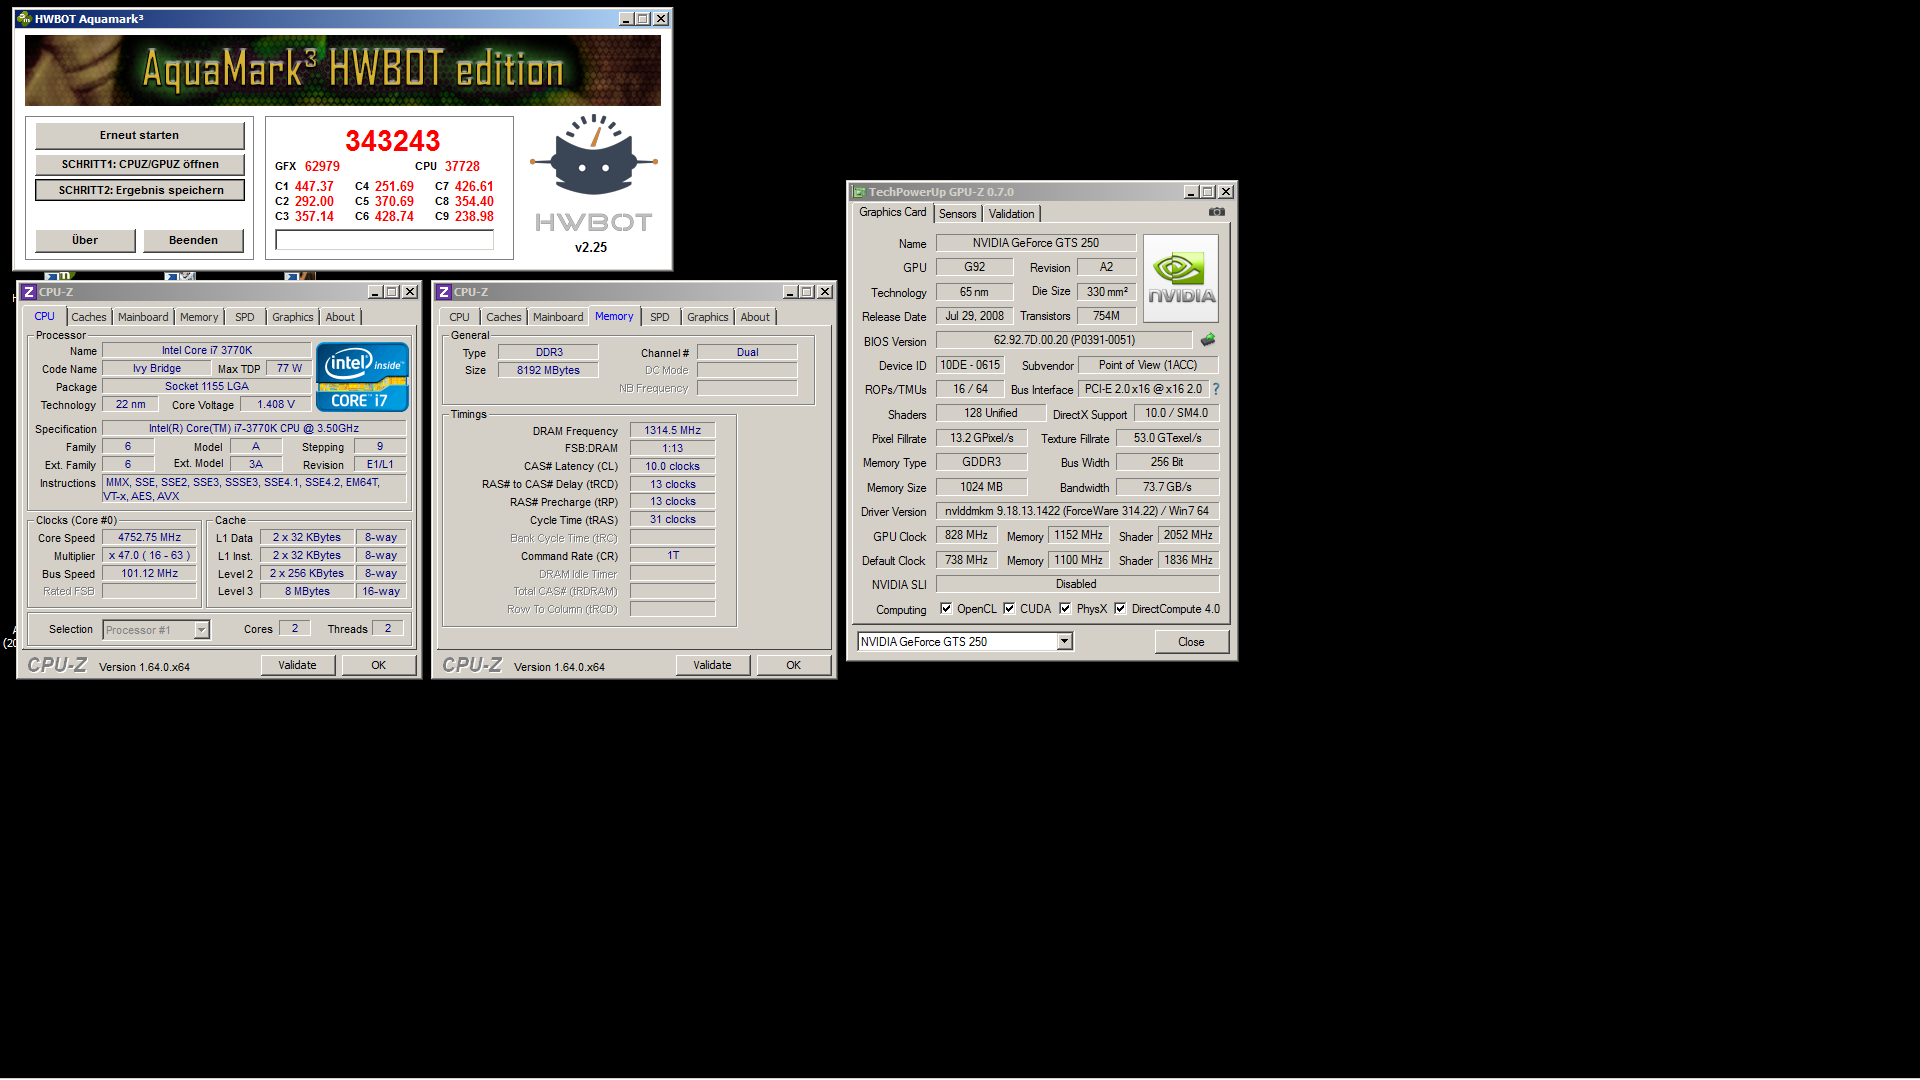
Task: Click the Aquamark total score 343243
Action: point(393,141)
